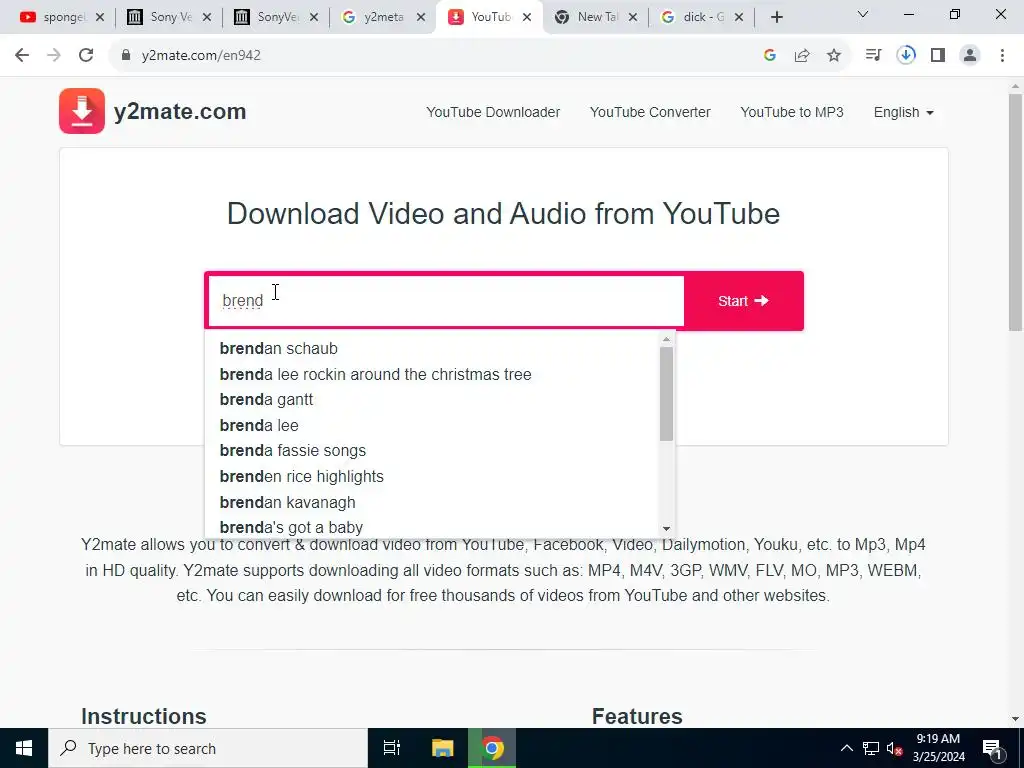
Task: Click the browser forward arrow
Action: click(54, 56)
